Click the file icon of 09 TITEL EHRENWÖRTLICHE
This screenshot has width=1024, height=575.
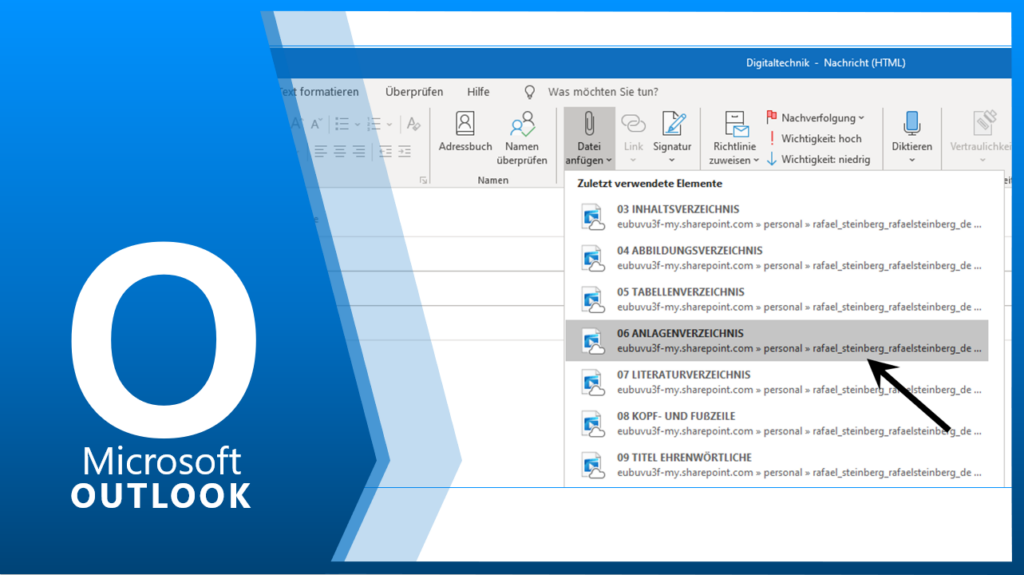coord(593,465)
